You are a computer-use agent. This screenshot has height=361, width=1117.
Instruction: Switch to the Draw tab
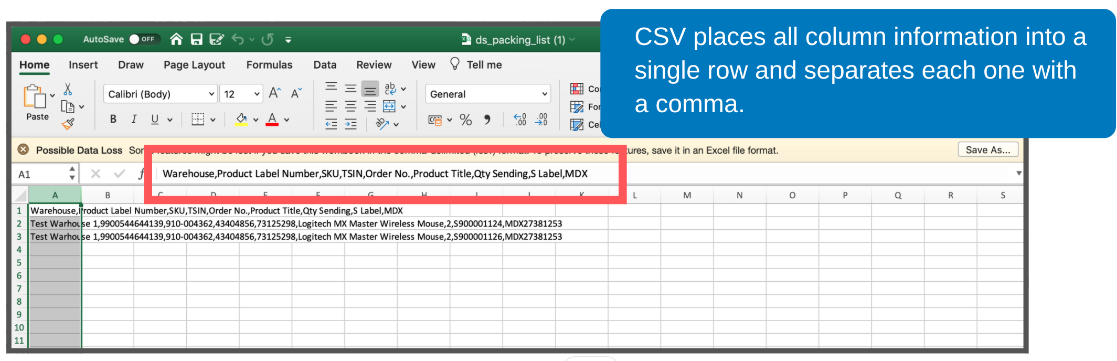click(130, 65)
